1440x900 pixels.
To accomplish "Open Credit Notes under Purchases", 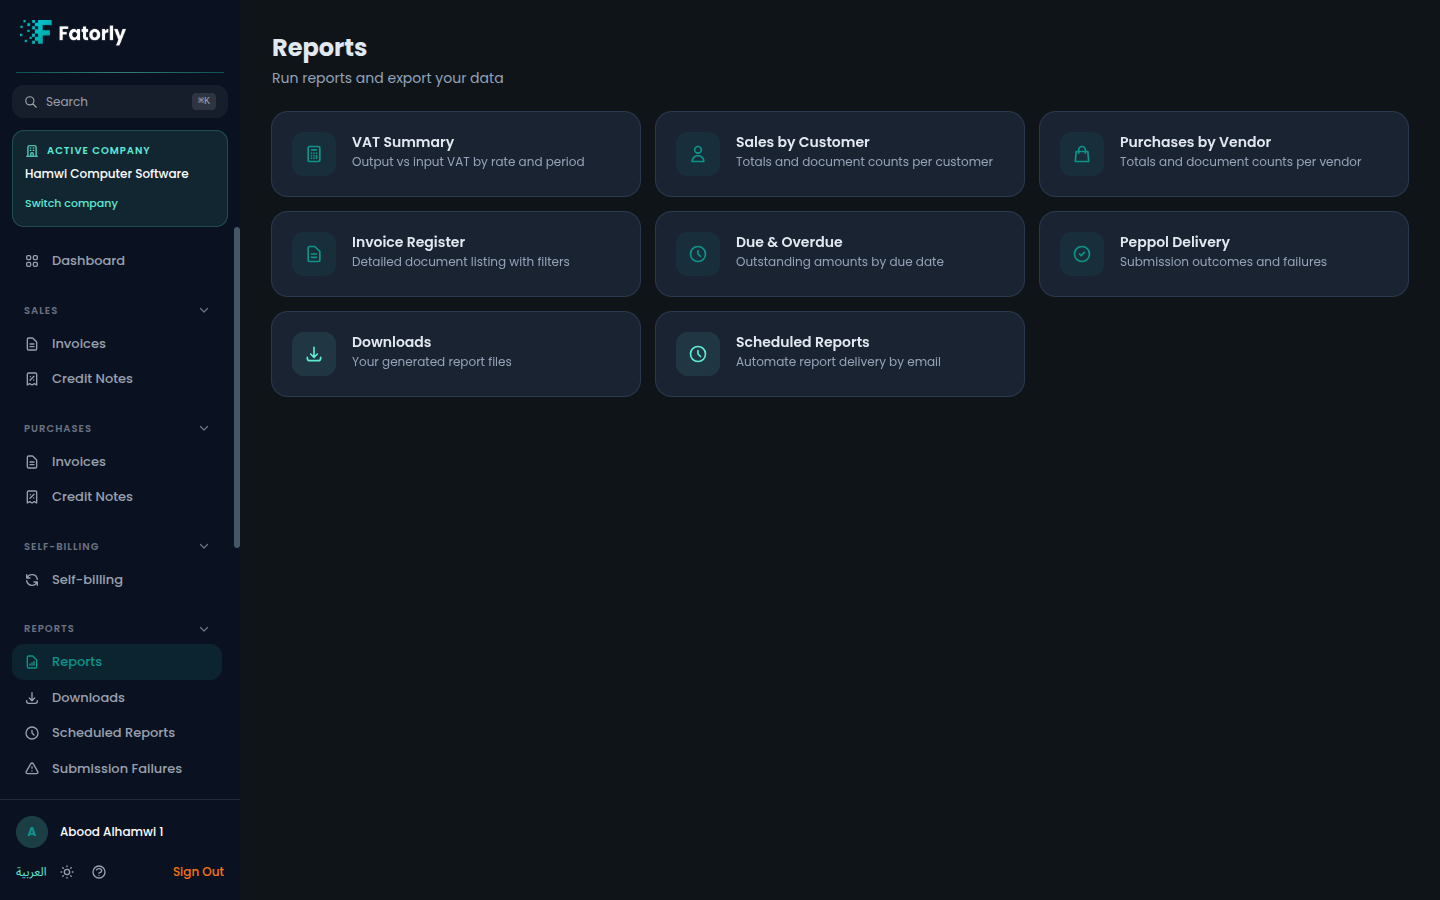I will click(117, 497).
